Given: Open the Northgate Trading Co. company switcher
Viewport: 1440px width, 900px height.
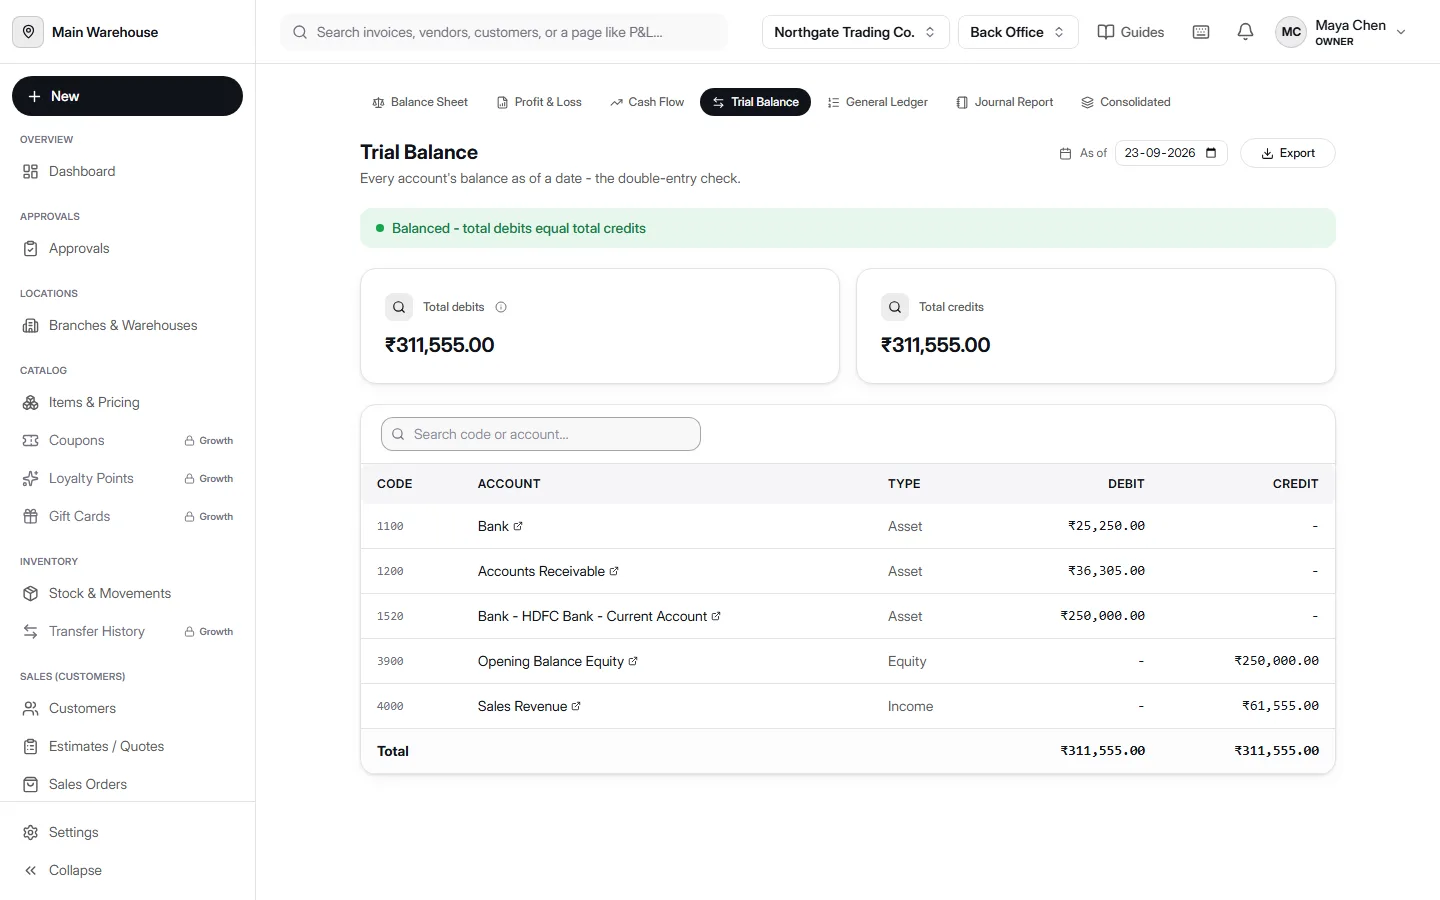Looking at the screenshot, I should point(855,32).
